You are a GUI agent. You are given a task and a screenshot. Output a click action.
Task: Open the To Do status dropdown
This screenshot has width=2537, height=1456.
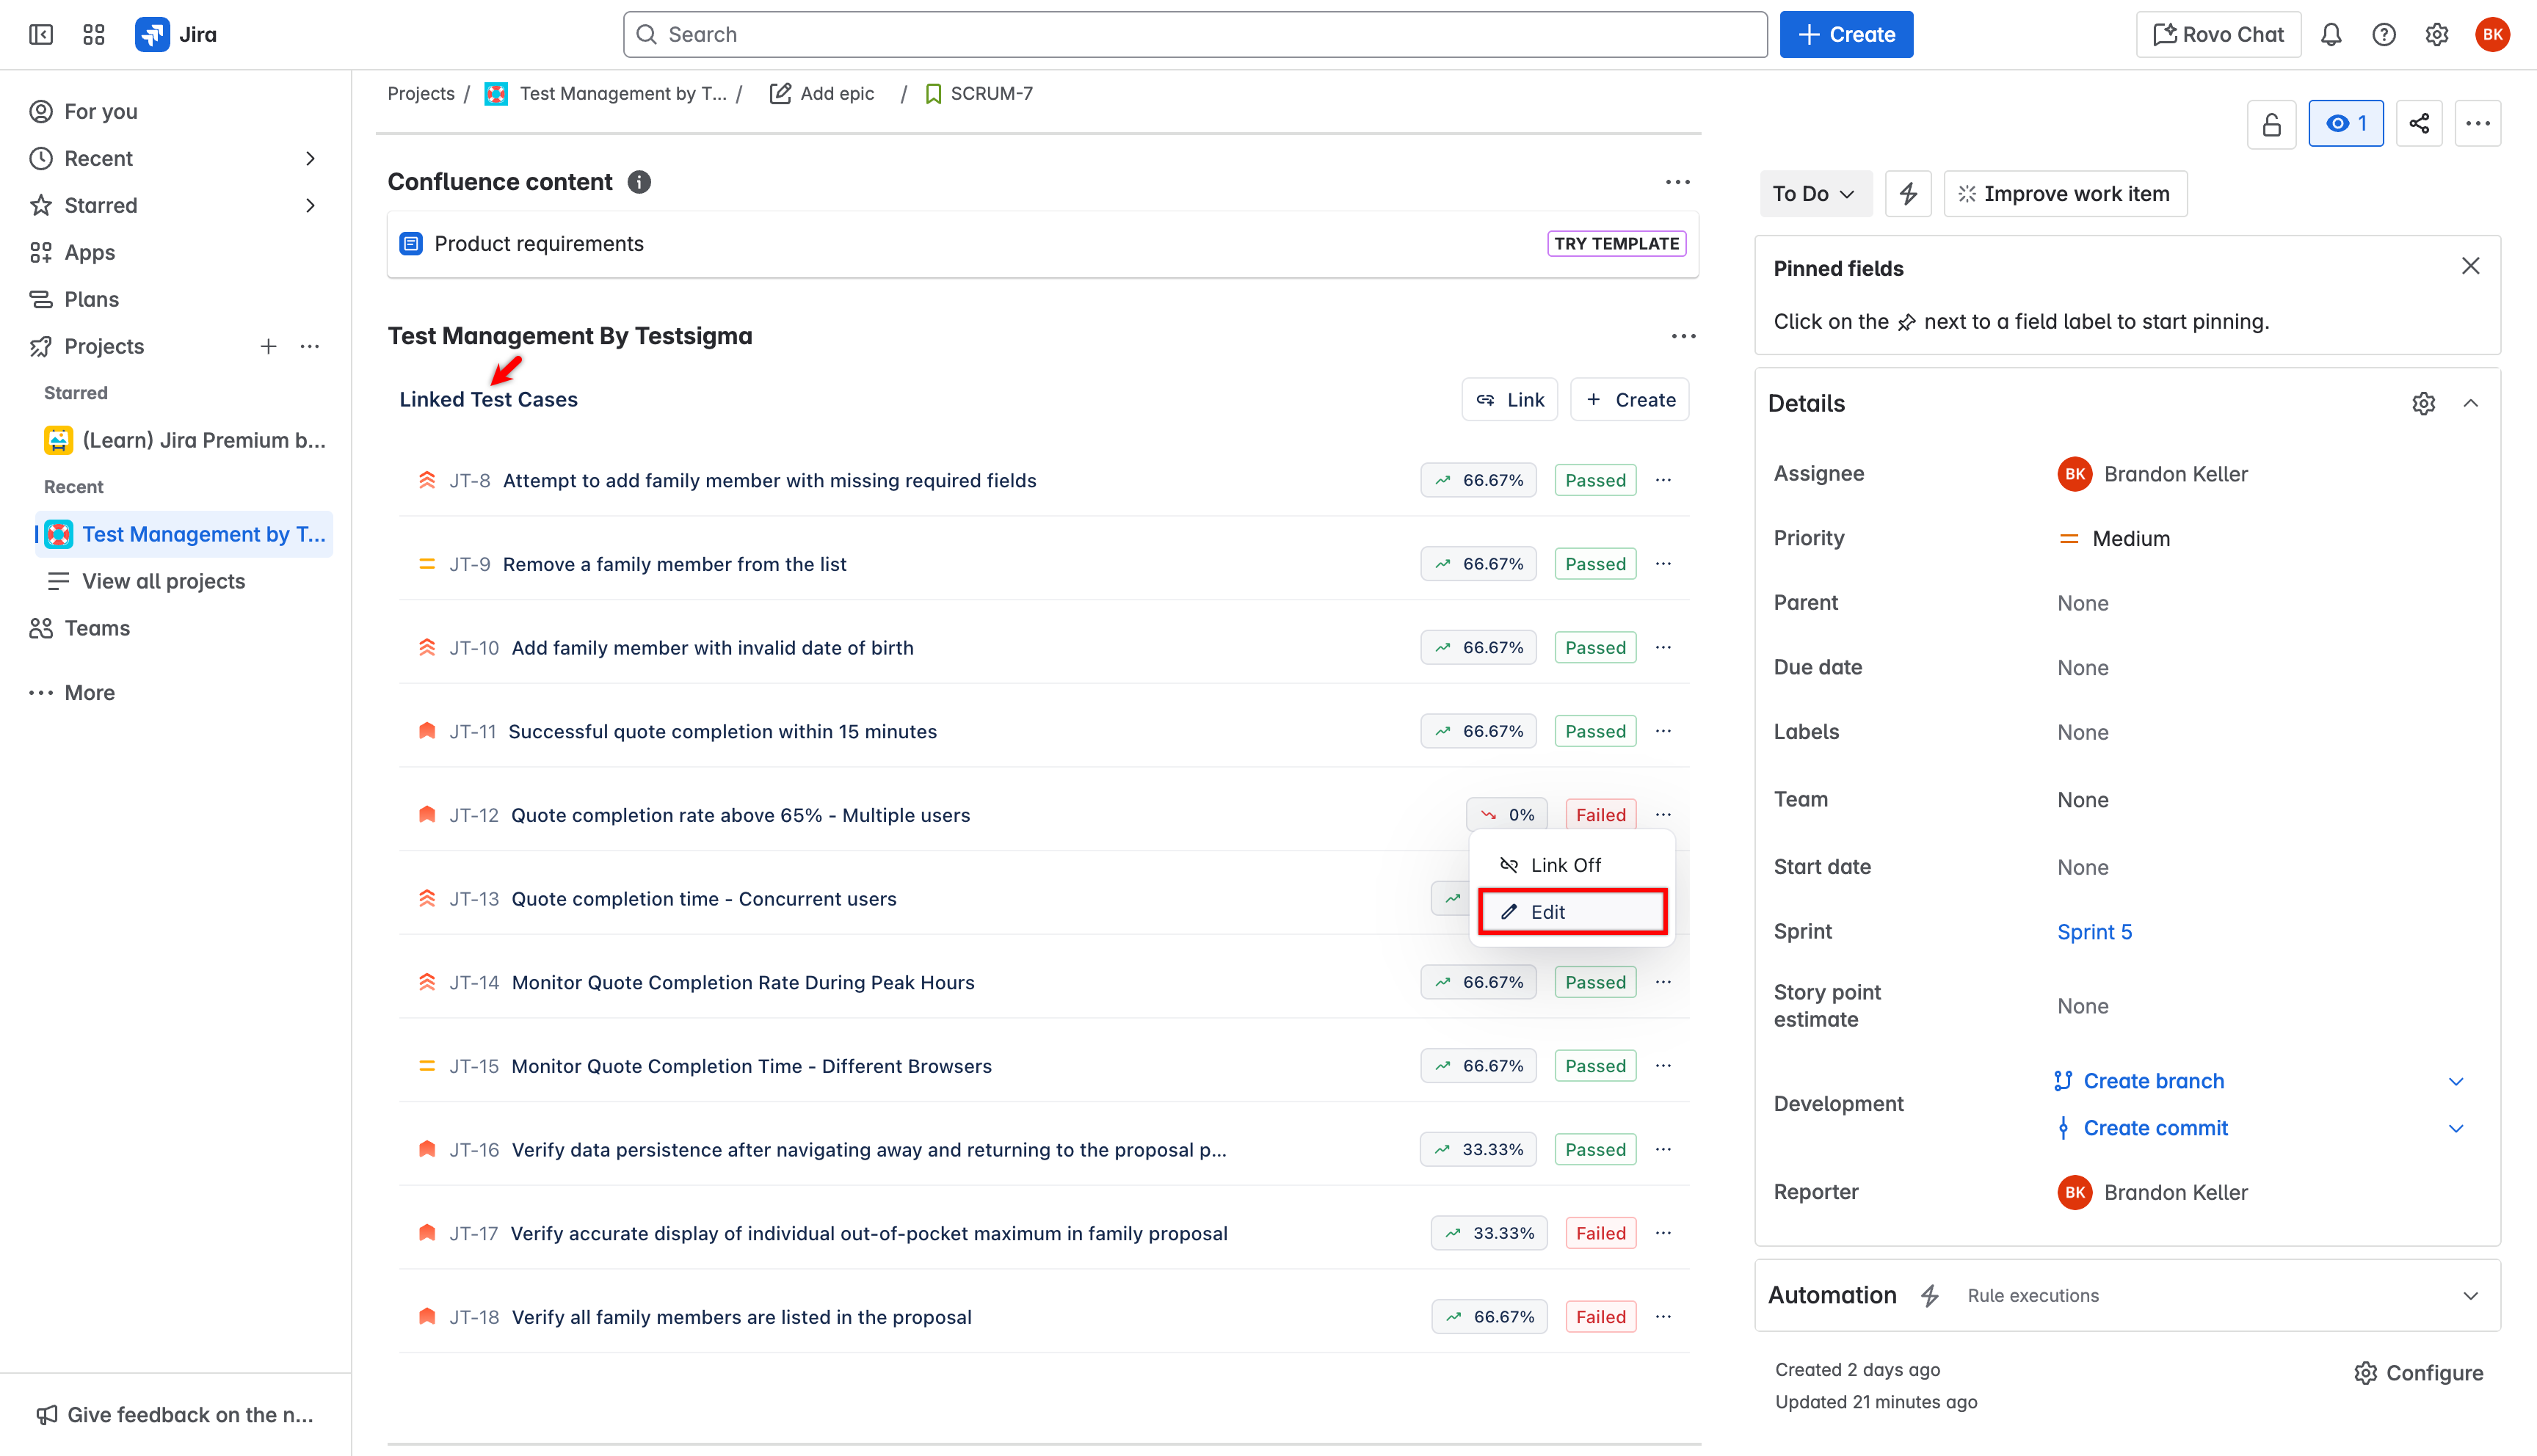coord(1815,194)
